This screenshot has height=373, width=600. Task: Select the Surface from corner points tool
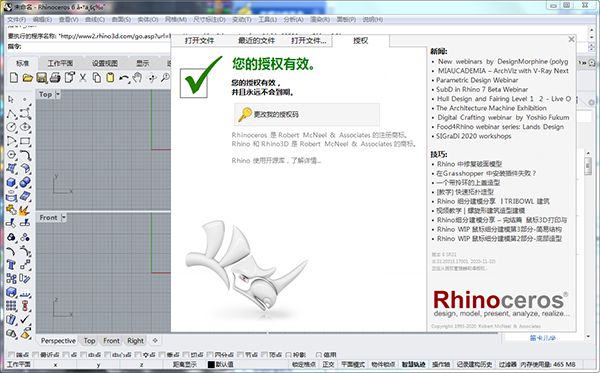pos(11,168)
